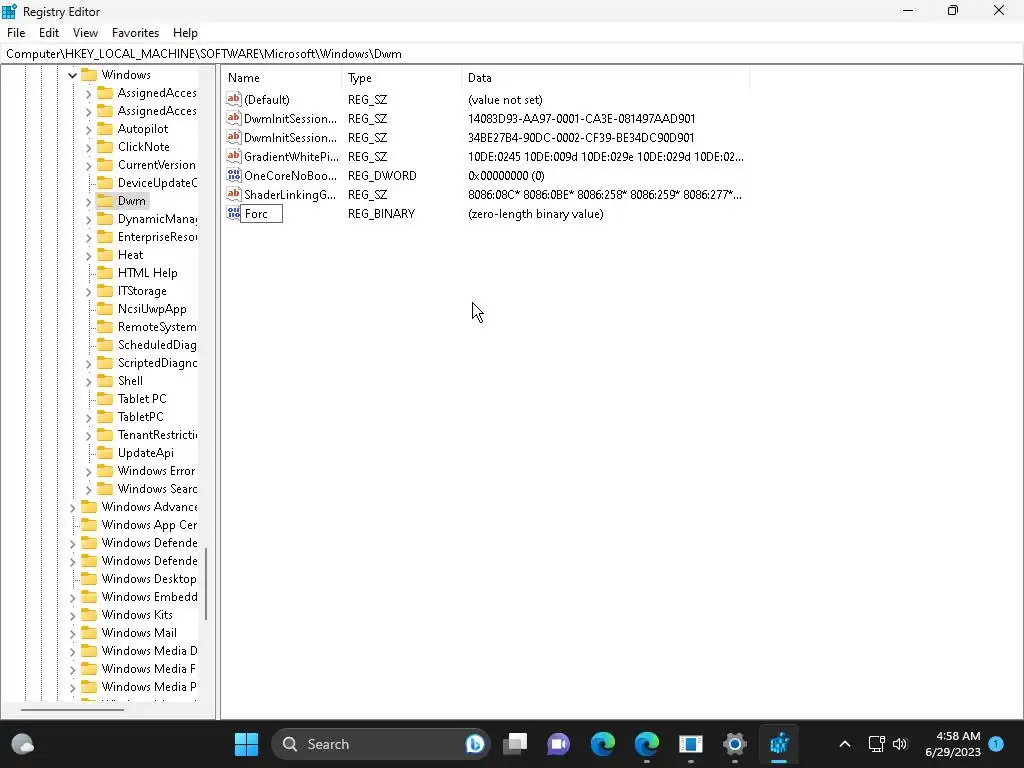Click the REG_BINARY type cell
This screenshot has height=768, width=1024.
(381, 214)
